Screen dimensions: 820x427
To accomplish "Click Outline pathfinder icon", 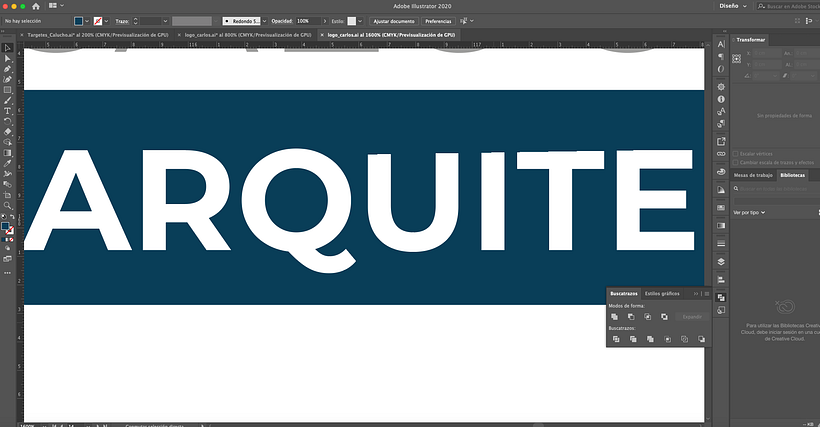I will coord(684,339).
